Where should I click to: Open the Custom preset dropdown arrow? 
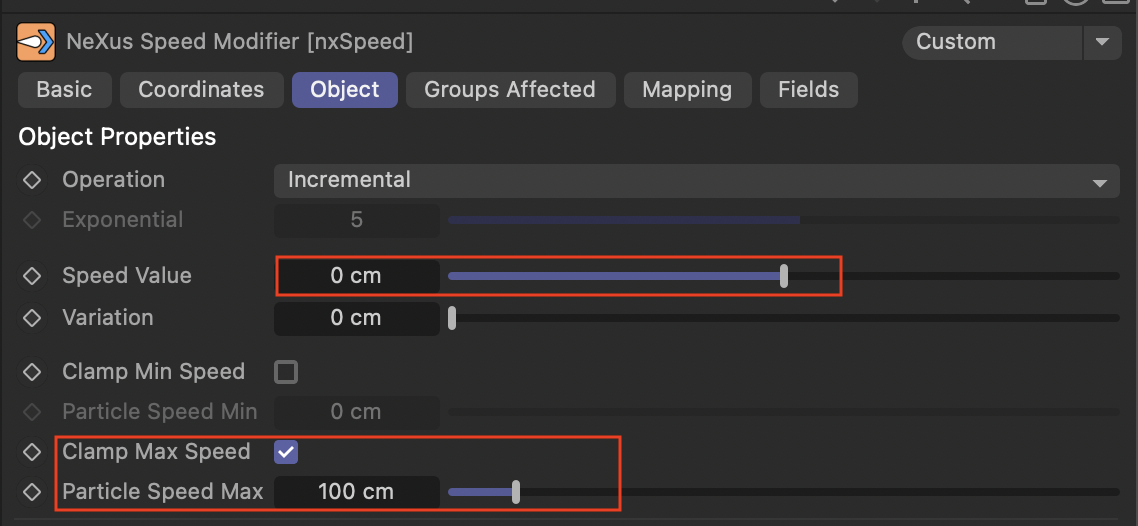pyautogui.click(x=1102, y=42)
